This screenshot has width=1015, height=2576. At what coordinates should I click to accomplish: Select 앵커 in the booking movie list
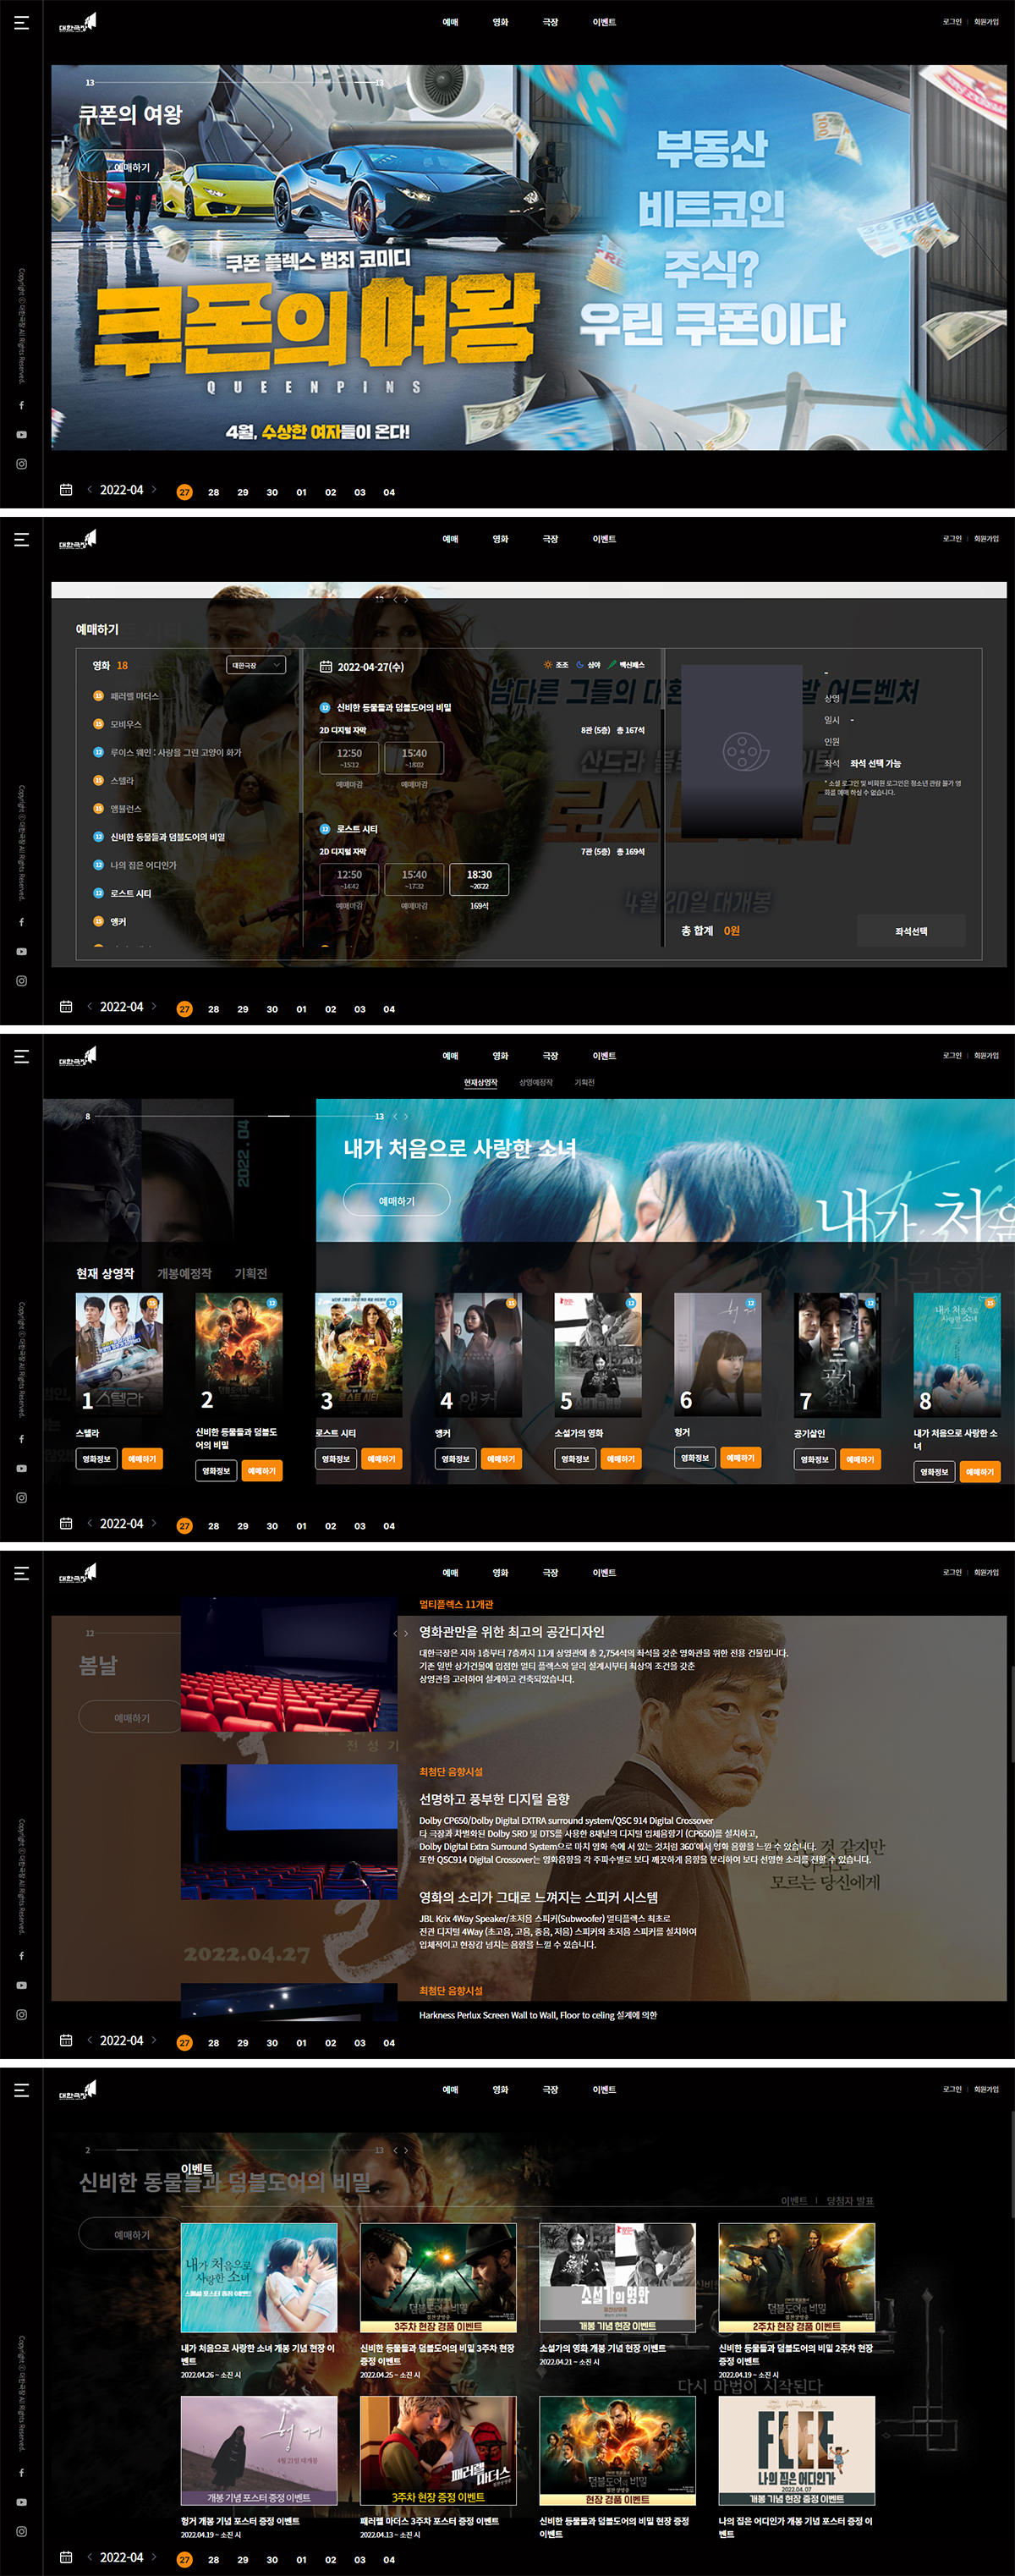click(118, 922)
